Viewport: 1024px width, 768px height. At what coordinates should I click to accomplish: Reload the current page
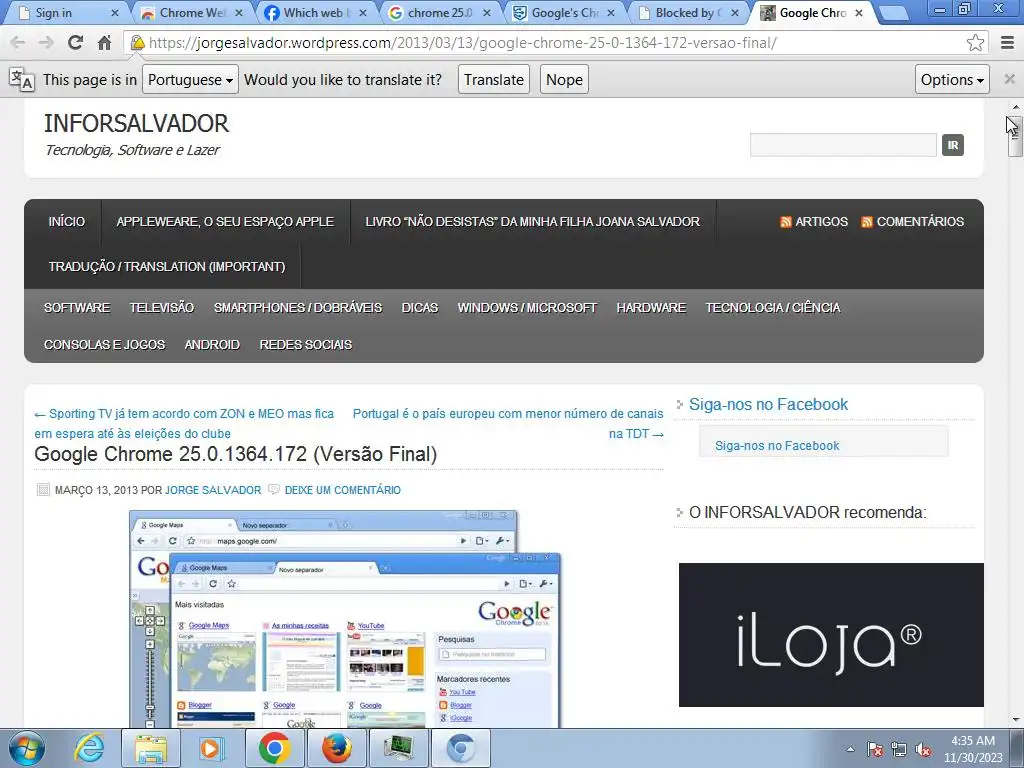click(75, 43)
